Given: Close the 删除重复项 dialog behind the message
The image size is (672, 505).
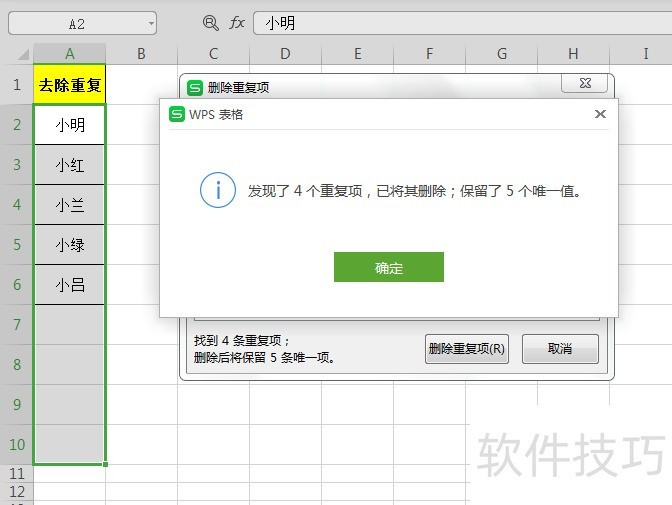Looking at the screenshot, I should click(584, 85).
